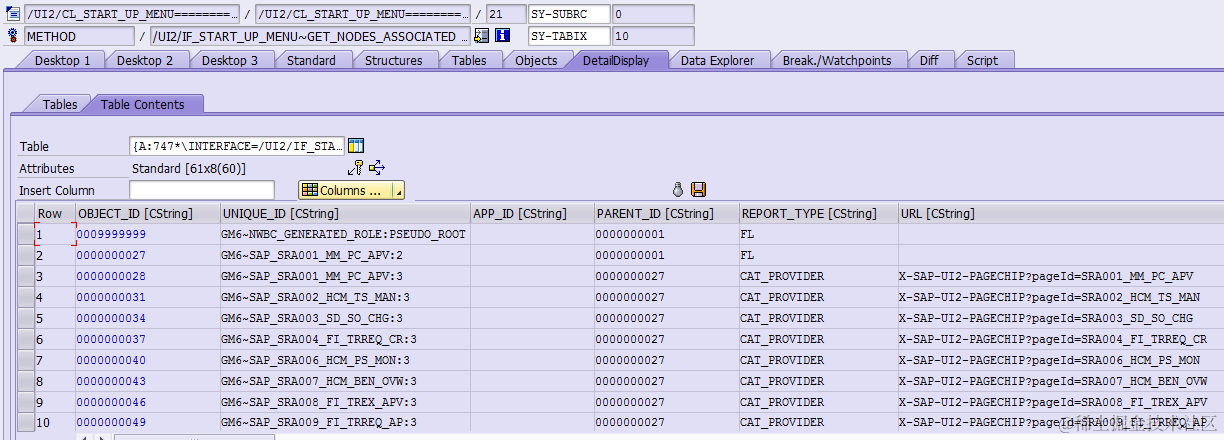Open the Structures tab

393,60
